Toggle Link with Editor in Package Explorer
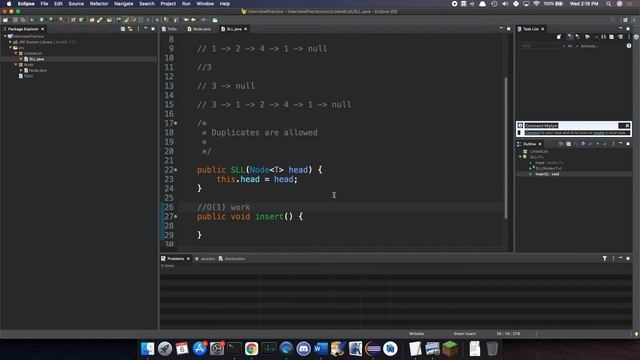 (x=130, y=29)
